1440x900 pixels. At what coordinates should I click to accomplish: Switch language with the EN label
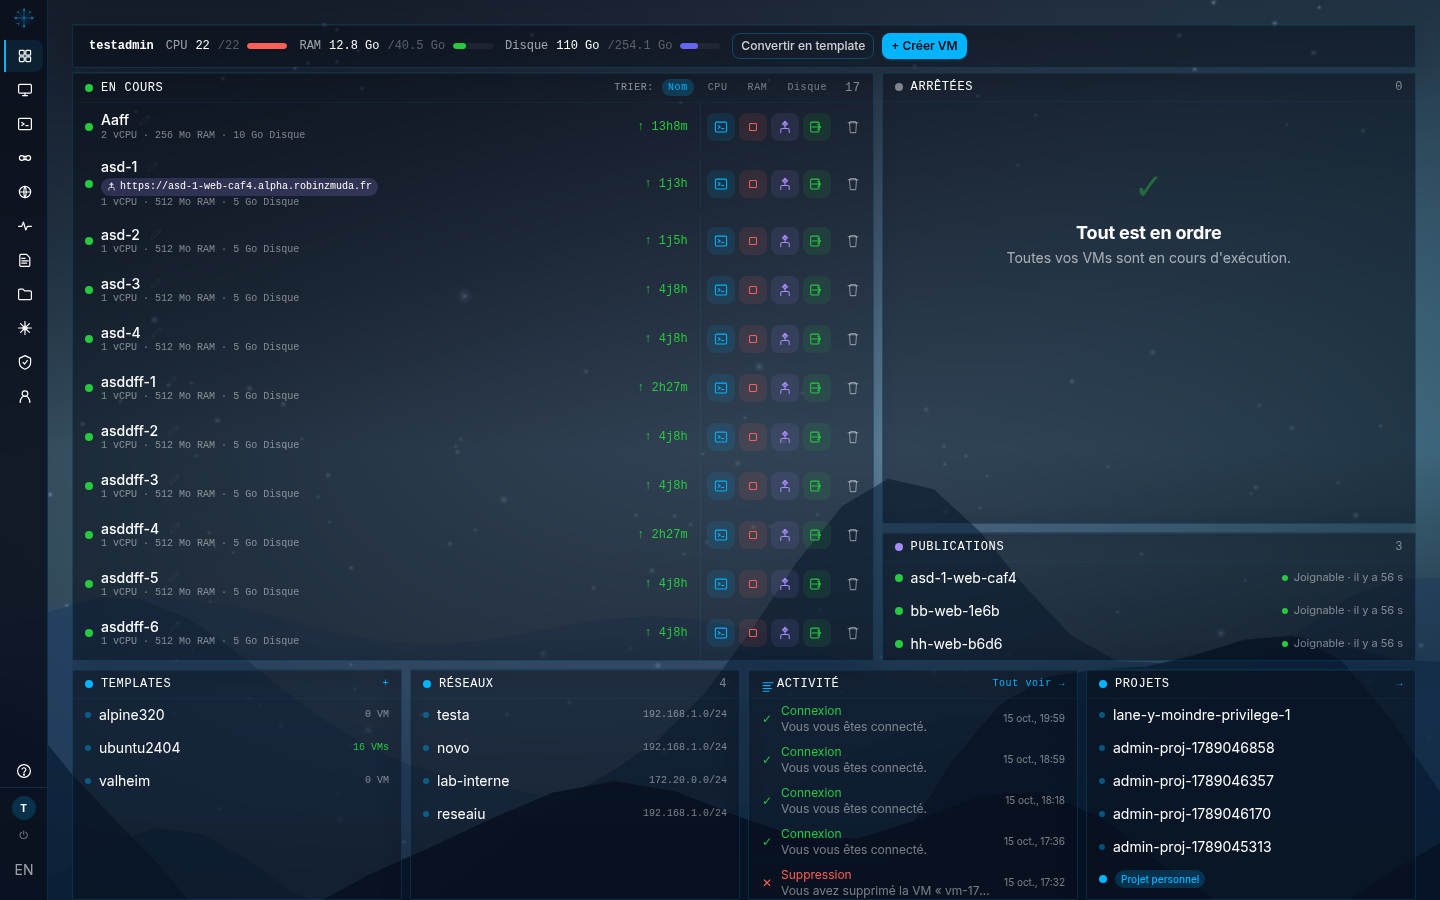coord(24,870)
